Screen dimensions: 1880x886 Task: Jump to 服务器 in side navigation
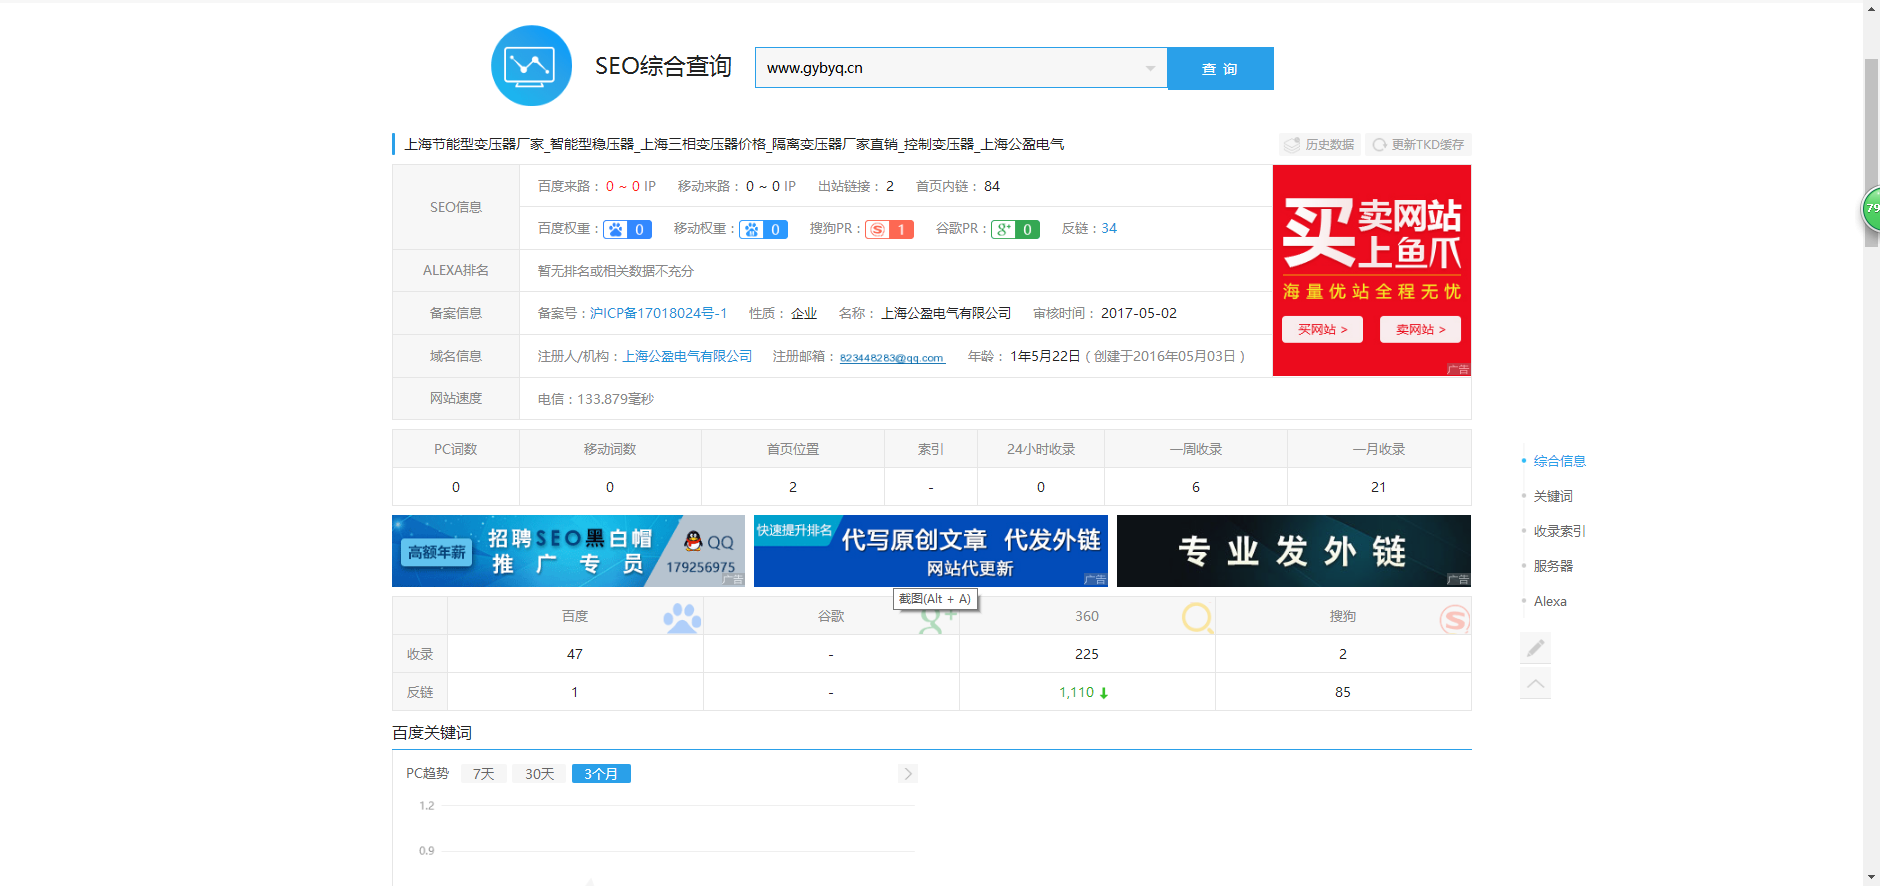point(1553,566)
